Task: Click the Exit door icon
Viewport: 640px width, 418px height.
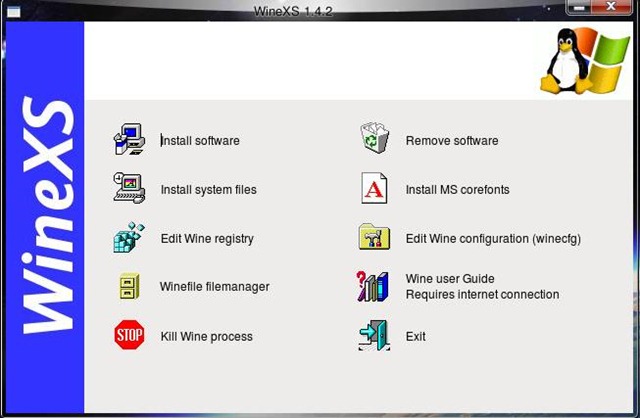Action: tap(374, 336)
